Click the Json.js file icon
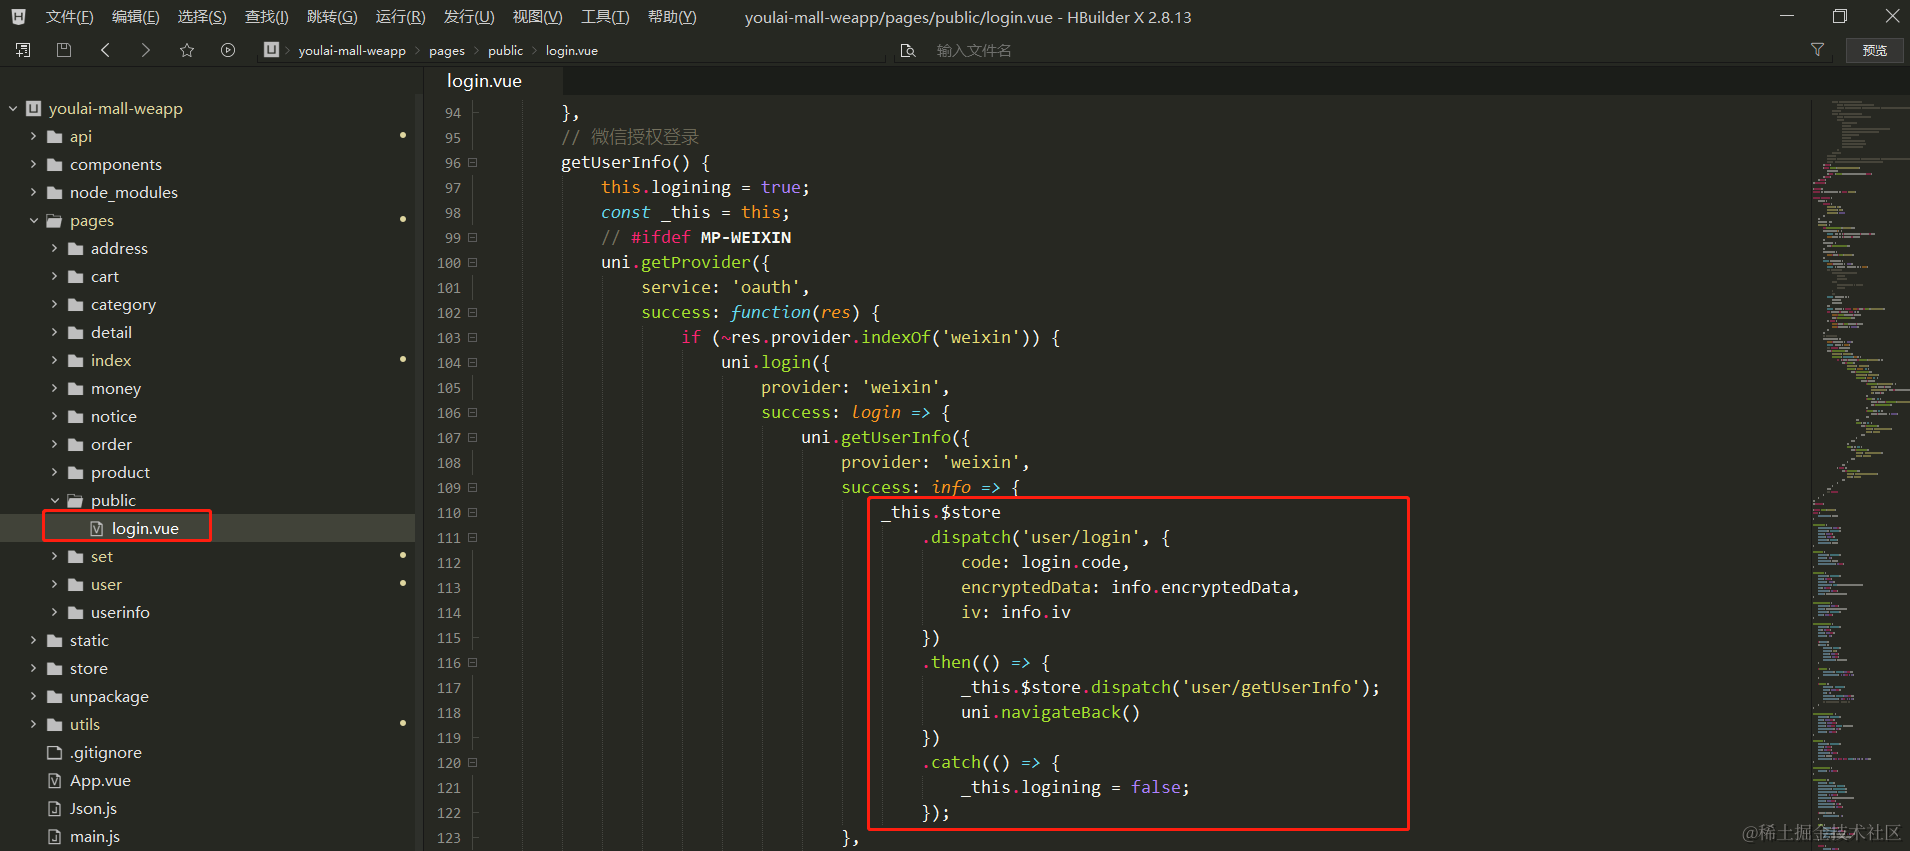1910x851 pixels. click(55, 808)
